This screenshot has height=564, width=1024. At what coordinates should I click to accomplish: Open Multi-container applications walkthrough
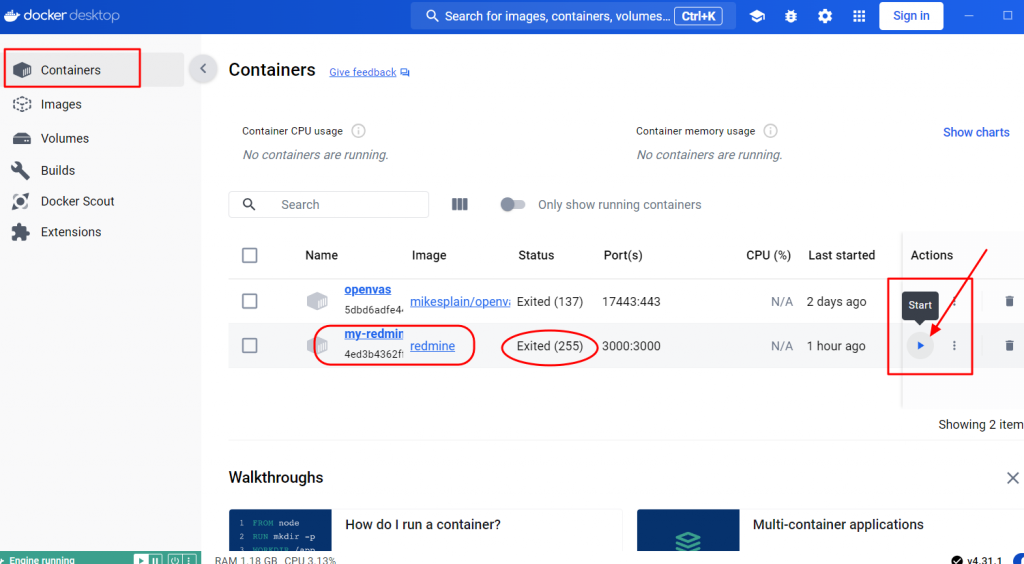[830, 530]
